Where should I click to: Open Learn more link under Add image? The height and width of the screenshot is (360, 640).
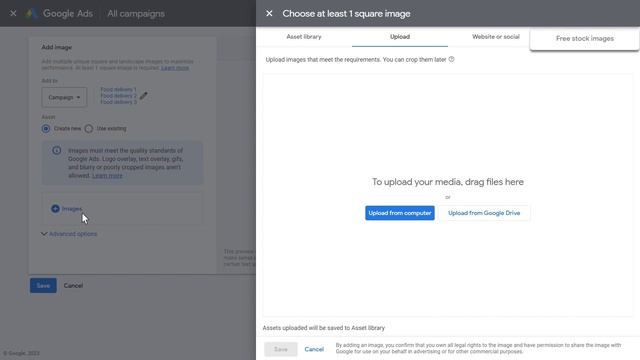tap(175, 68)
